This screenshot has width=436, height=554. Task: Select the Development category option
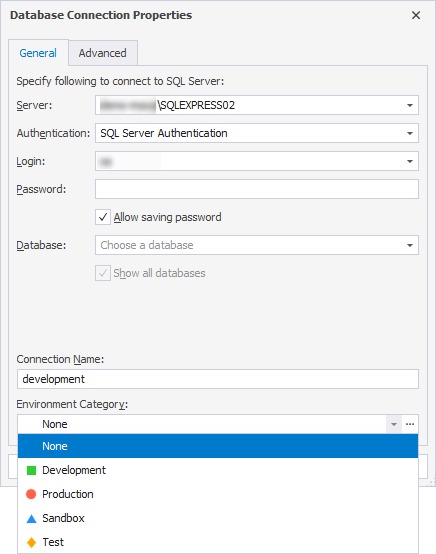[x=218, y=470]
